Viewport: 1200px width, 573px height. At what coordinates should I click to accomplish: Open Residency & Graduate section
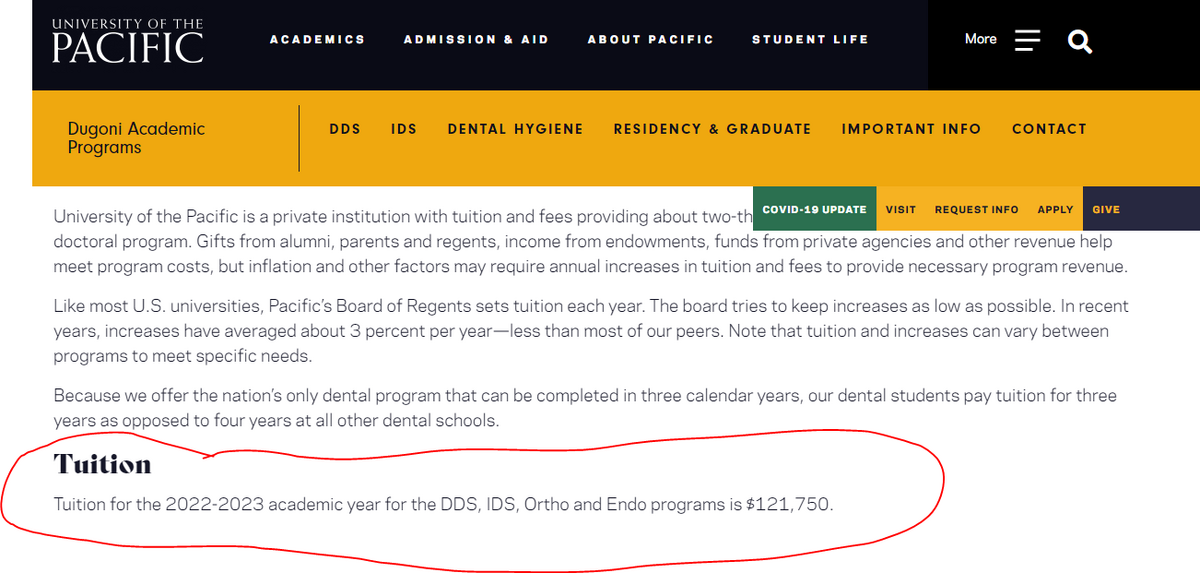coord(712,129)
